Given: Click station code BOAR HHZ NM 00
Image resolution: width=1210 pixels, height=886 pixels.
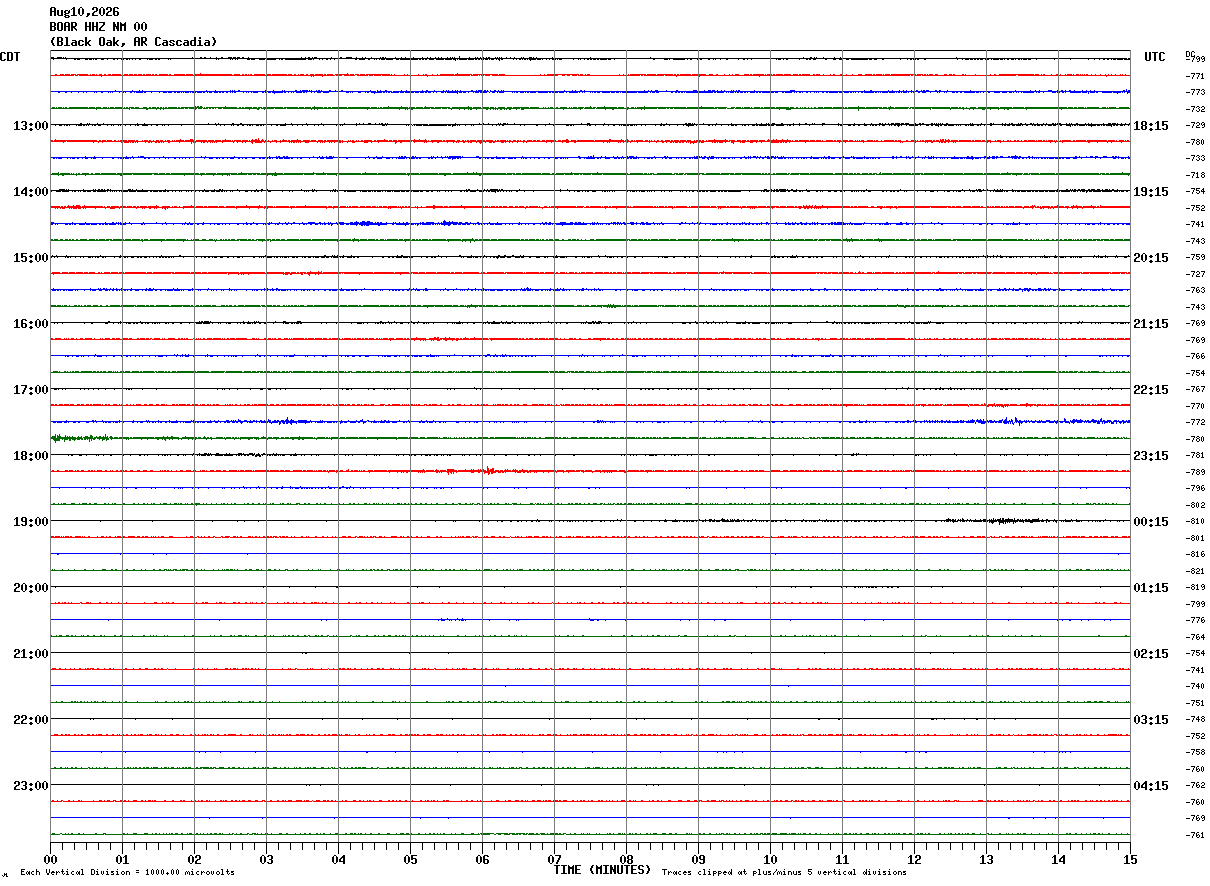Looking at the screenshot, I should (x=98, y=27).
